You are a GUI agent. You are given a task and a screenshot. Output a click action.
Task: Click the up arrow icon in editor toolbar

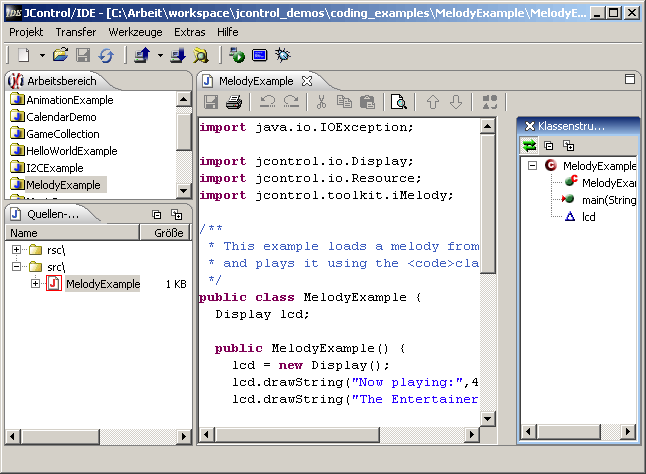[433, 102]
